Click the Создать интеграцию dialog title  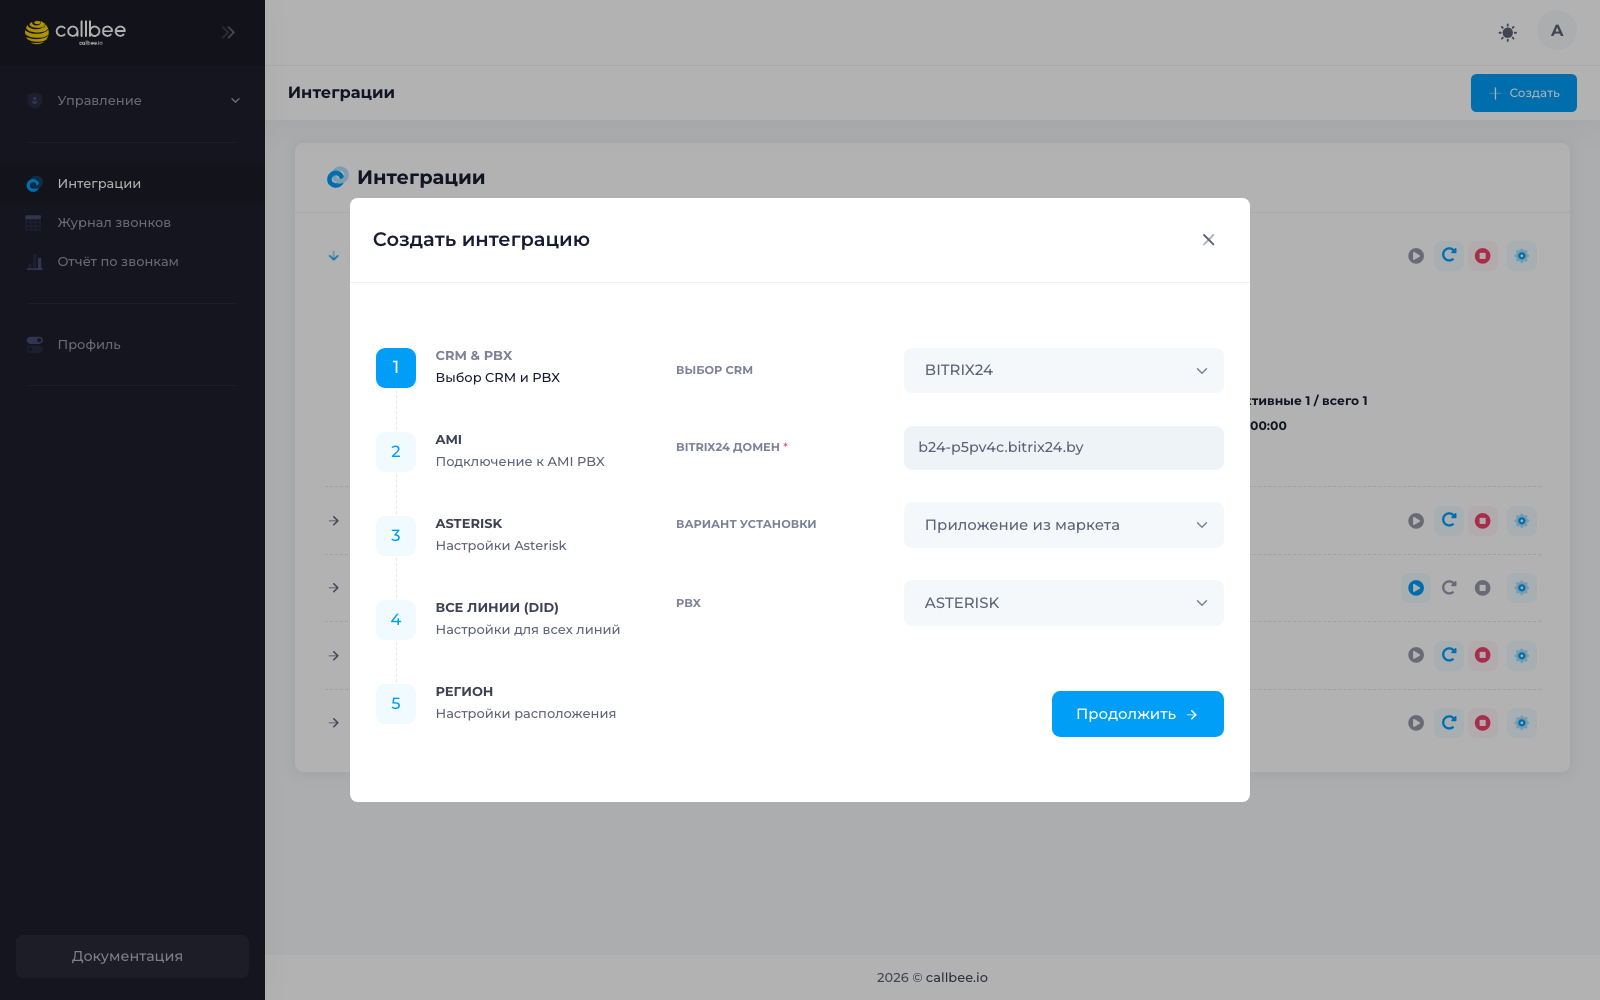(x=481, y=240)
